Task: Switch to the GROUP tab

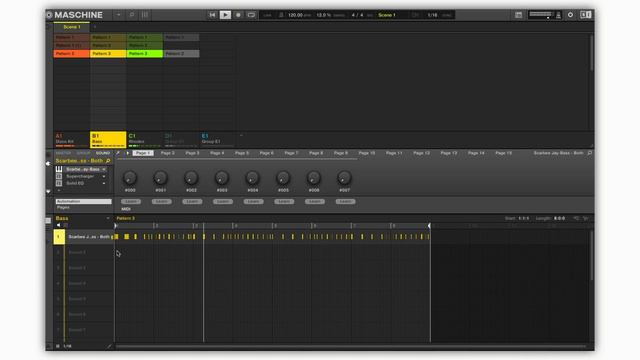Action: [83, 153]
